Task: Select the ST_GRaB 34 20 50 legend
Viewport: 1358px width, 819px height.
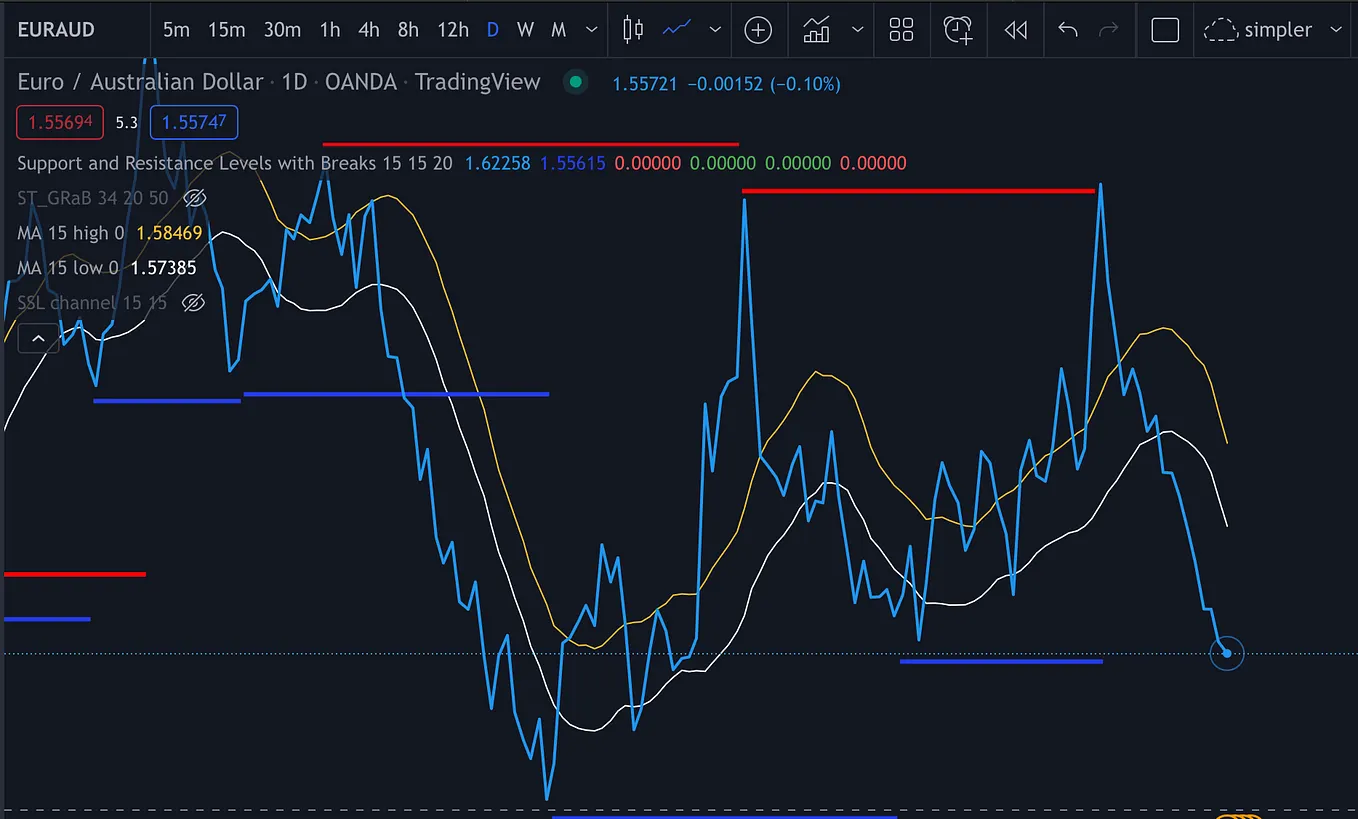Action: pyautogui.click(x=93, y=198)
